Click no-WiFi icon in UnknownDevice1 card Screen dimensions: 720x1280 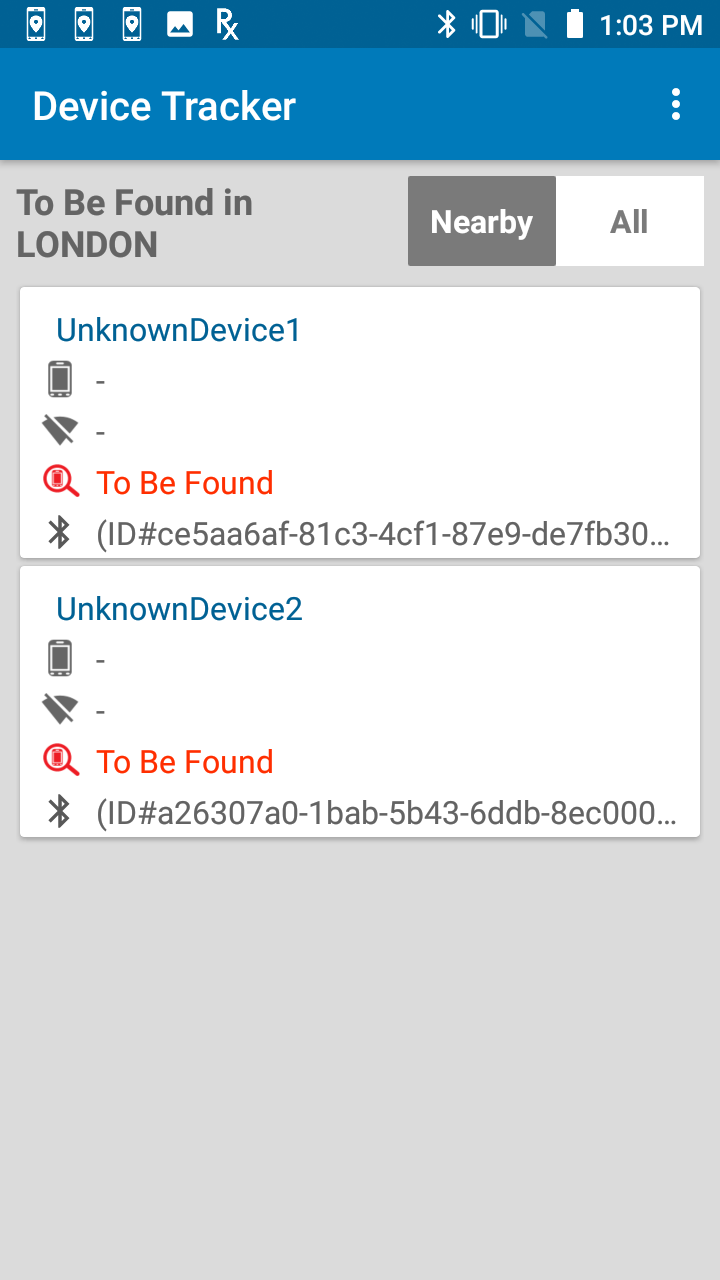pyautogui.click(x=60, y=431)
